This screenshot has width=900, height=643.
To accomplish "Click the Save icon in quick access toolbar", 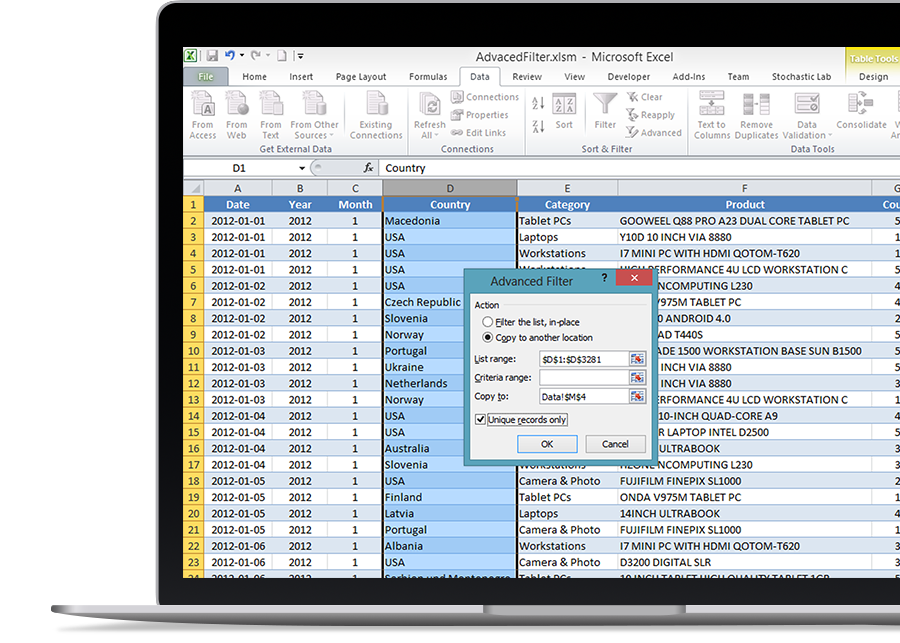I will (211, 56).
